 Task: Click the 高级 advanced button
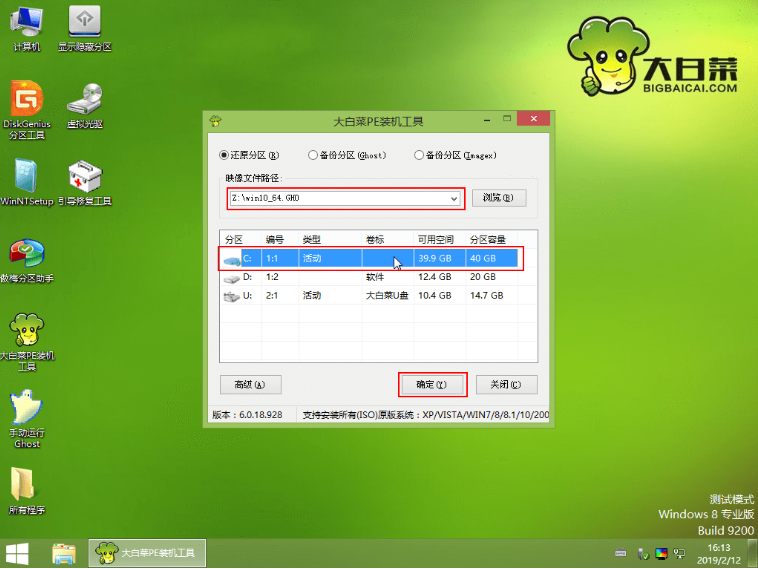pos(250,385)
